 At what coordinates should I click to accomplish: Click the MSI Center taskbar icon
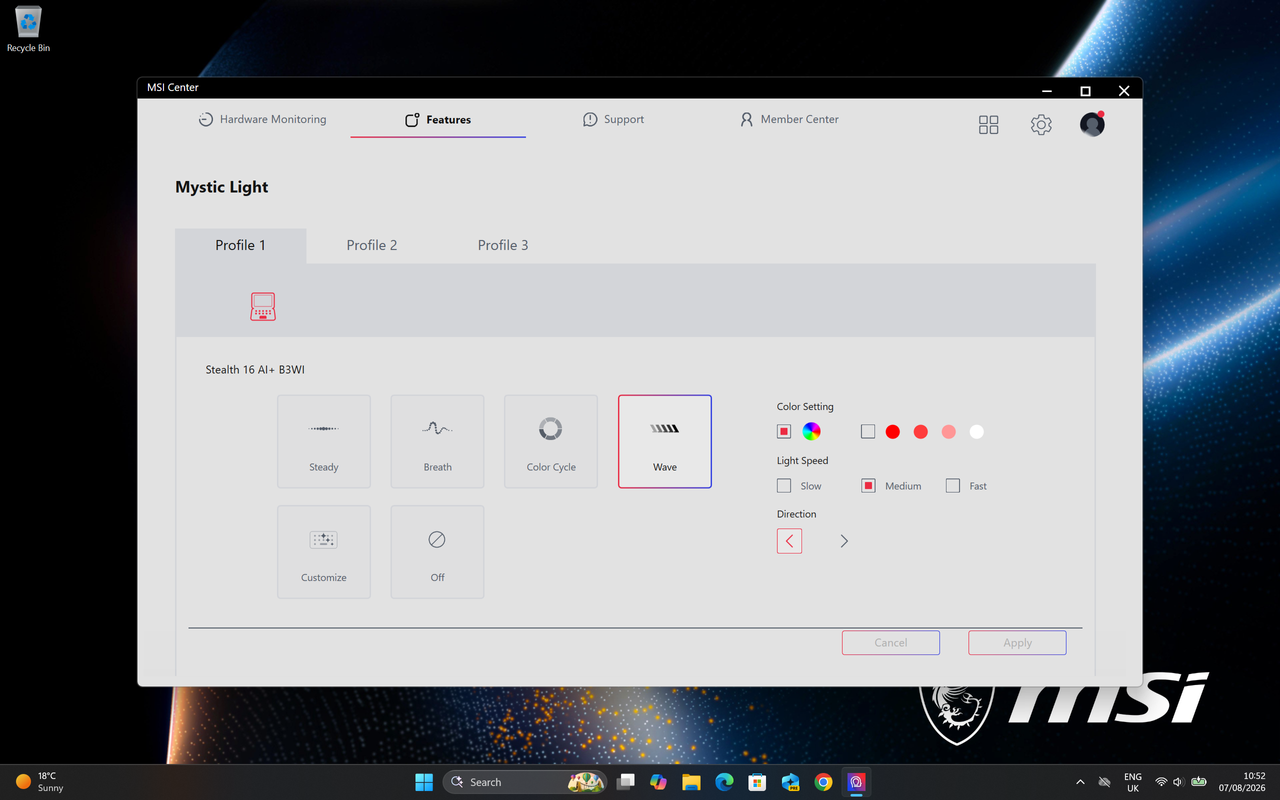[x=856, y=782]
